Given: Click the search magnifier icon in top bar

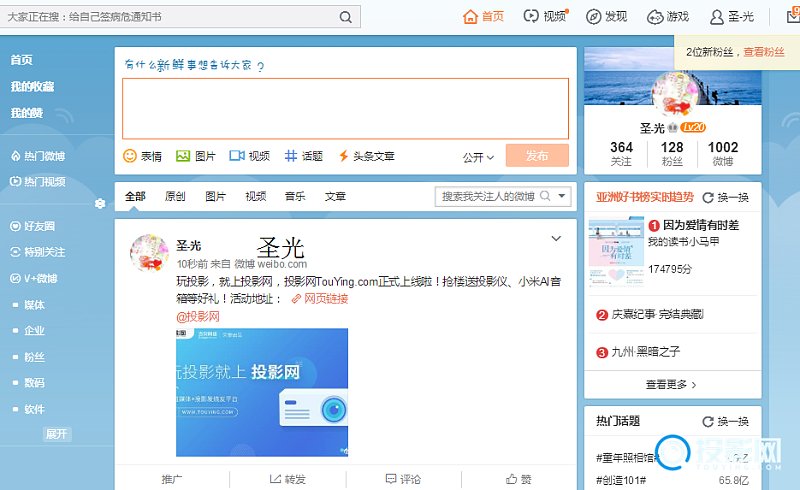Looking at the screenshot, I should 345,17.
